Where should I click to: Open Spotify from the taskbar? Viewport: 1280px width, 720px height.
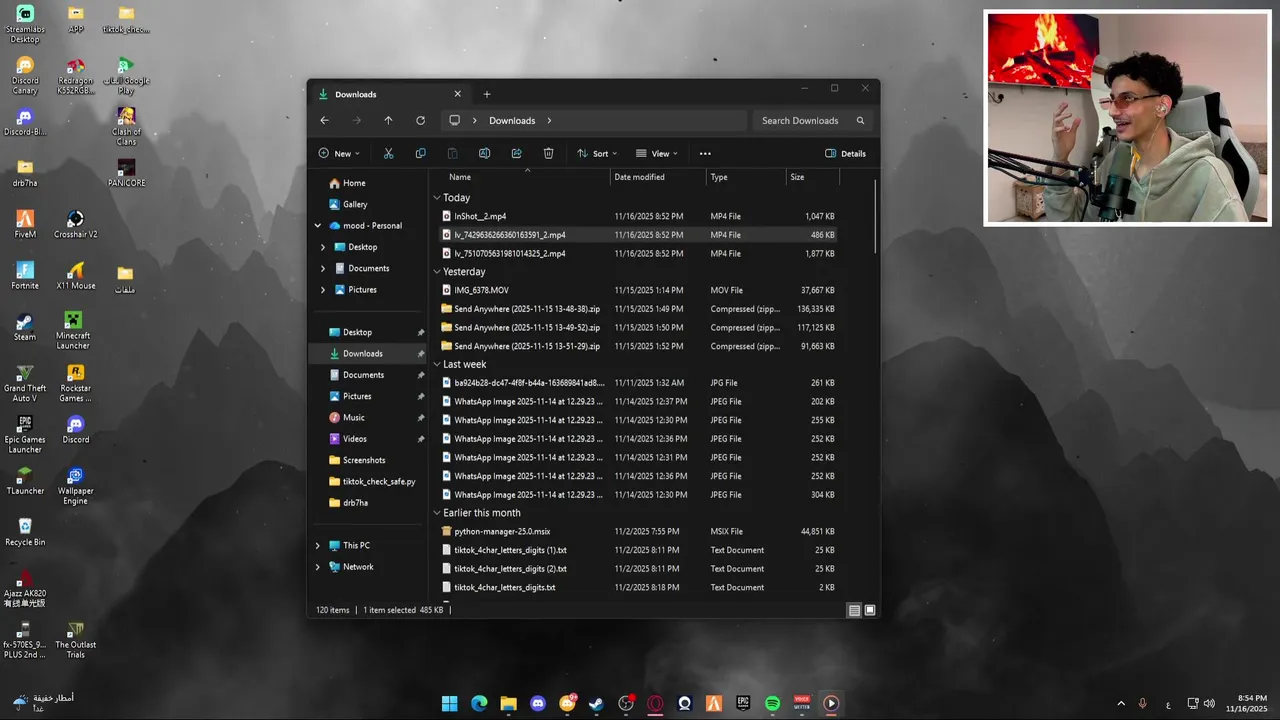(x=772, y=703)
